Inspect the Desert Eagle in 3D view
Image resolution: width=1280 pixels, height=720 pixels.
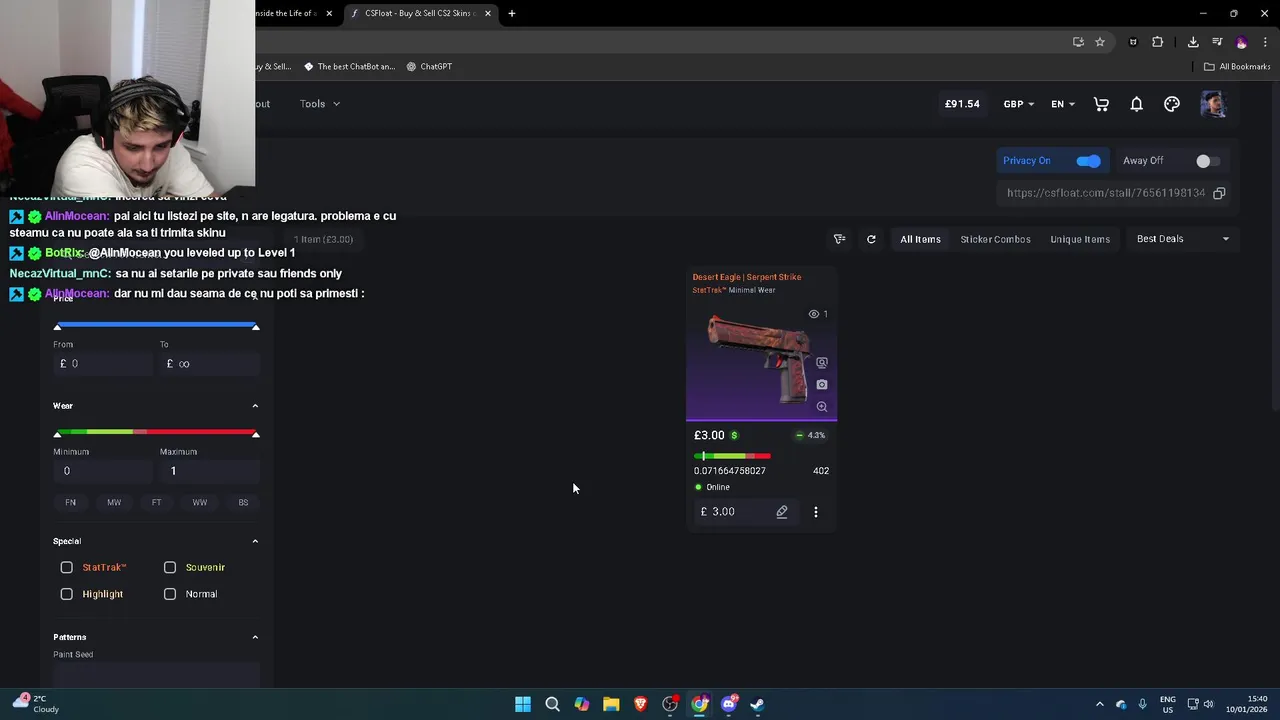pyautogui.click(x=822, y=363)
